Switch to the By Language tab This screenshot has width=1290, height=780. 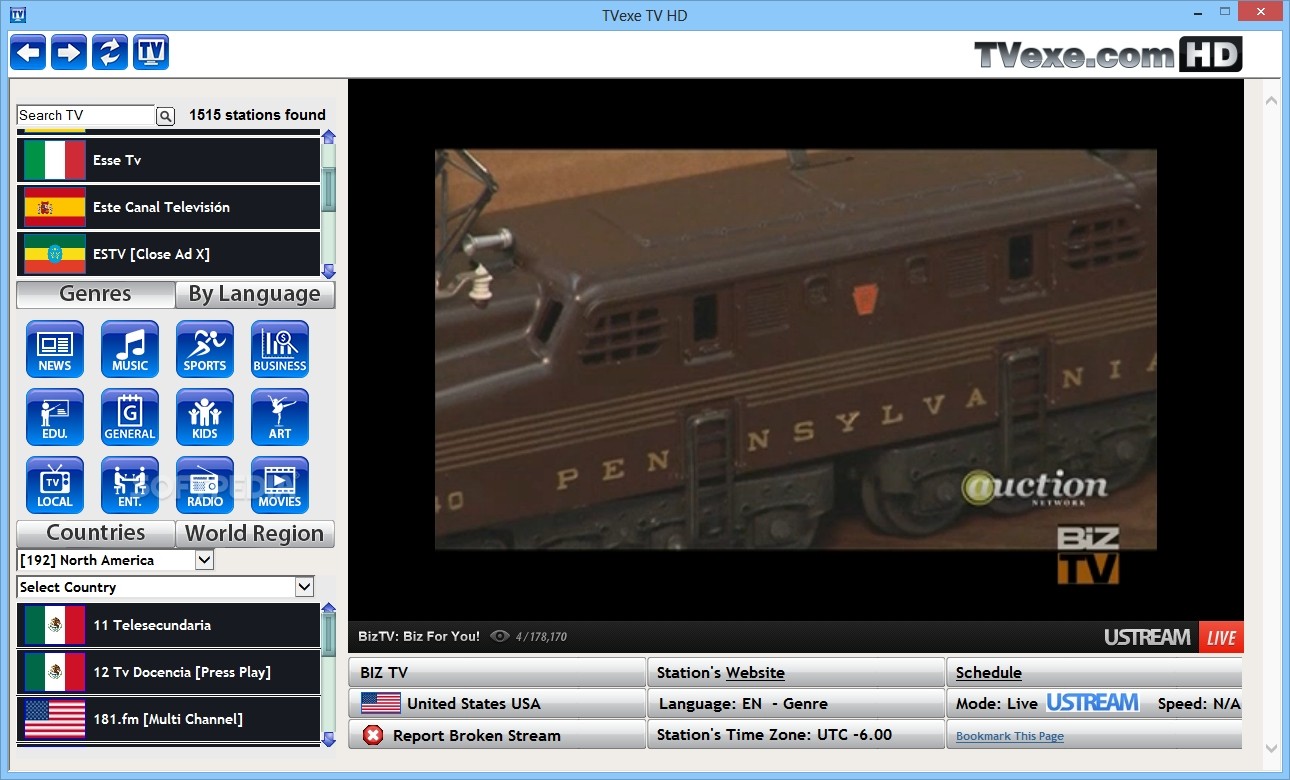pyautogui.click(x=255, y=294)
